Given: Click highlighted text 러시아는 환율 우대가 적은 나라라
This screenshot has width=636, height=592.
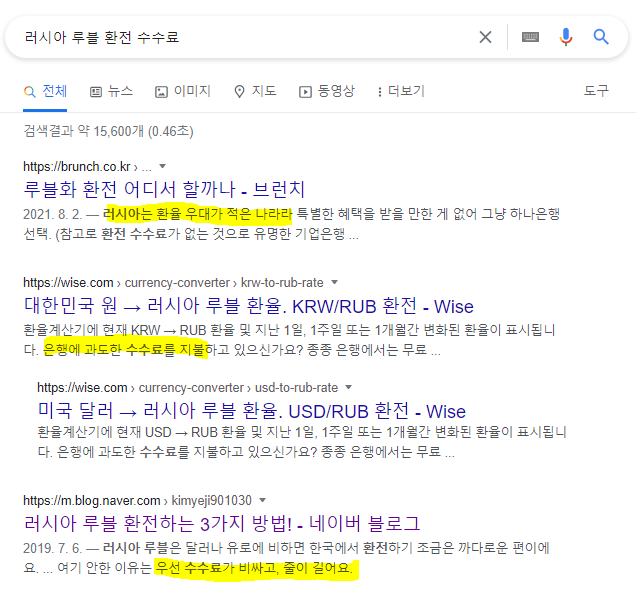Looking at the screenshot, I should point(198,214).
